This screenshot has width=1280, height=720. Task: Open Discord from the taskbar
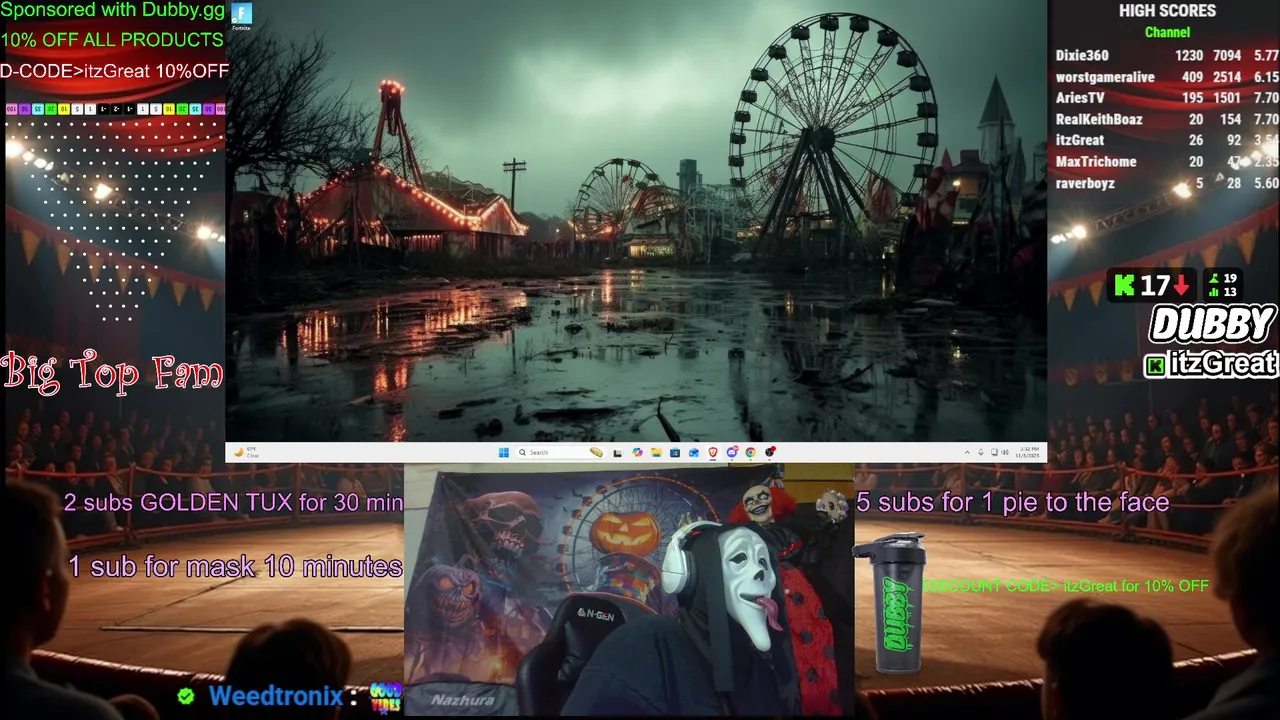click(732, 452)
